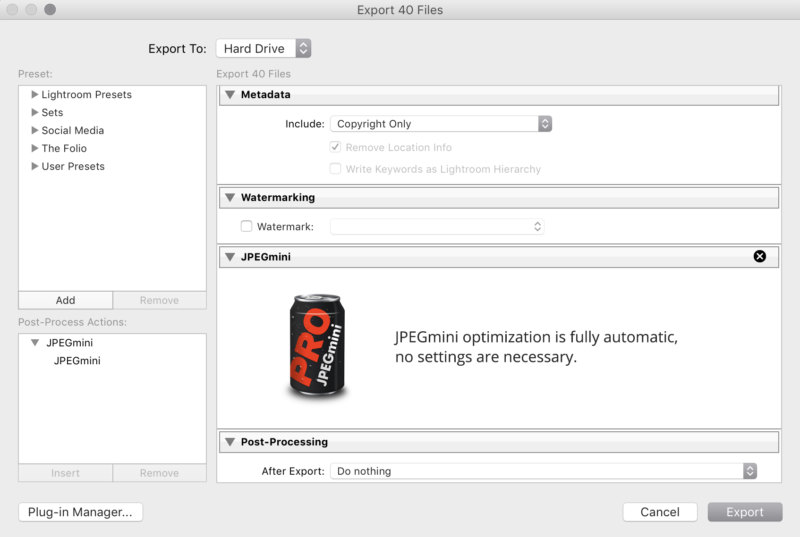Toggle the Watermark checkbox
The image size is (800, 537).
point(246,226)
